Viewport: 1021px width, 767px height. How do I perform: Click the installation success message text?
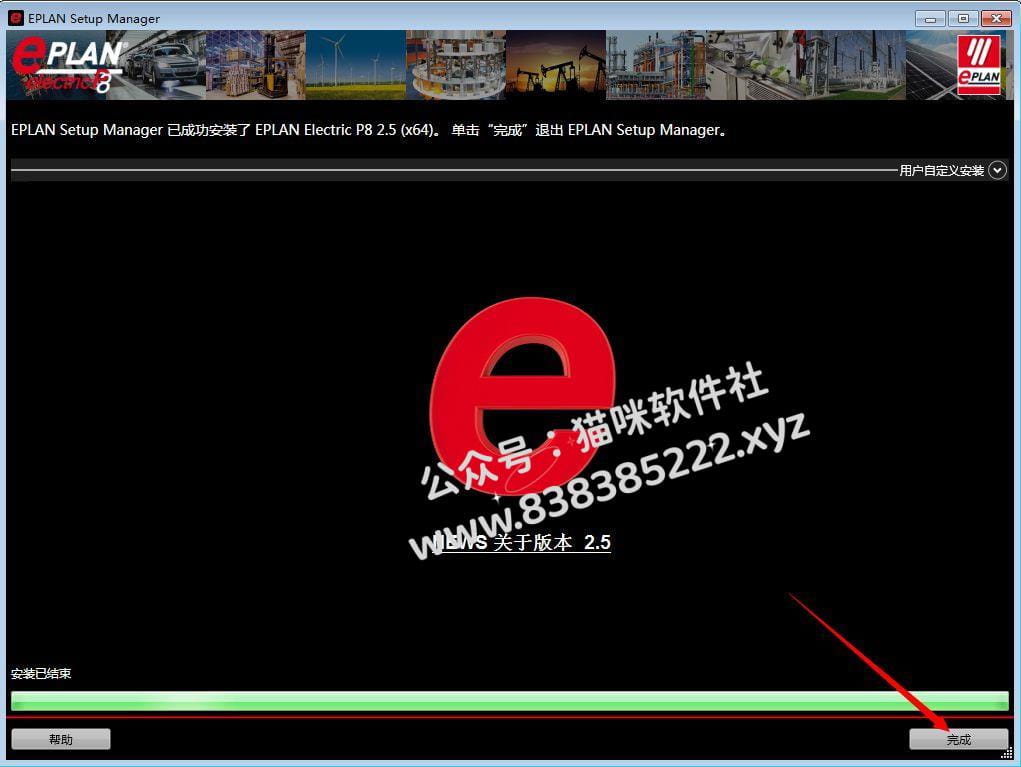369,130
